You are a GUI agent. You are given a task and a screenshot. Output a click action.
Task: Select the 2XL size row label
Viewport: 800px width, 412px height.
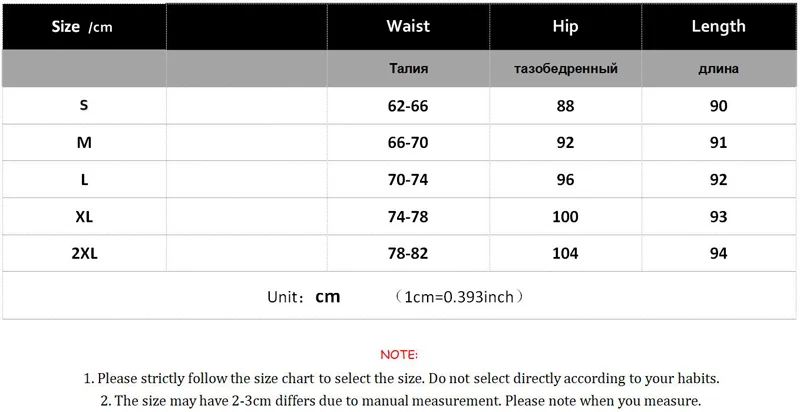(x=84, y=253)
